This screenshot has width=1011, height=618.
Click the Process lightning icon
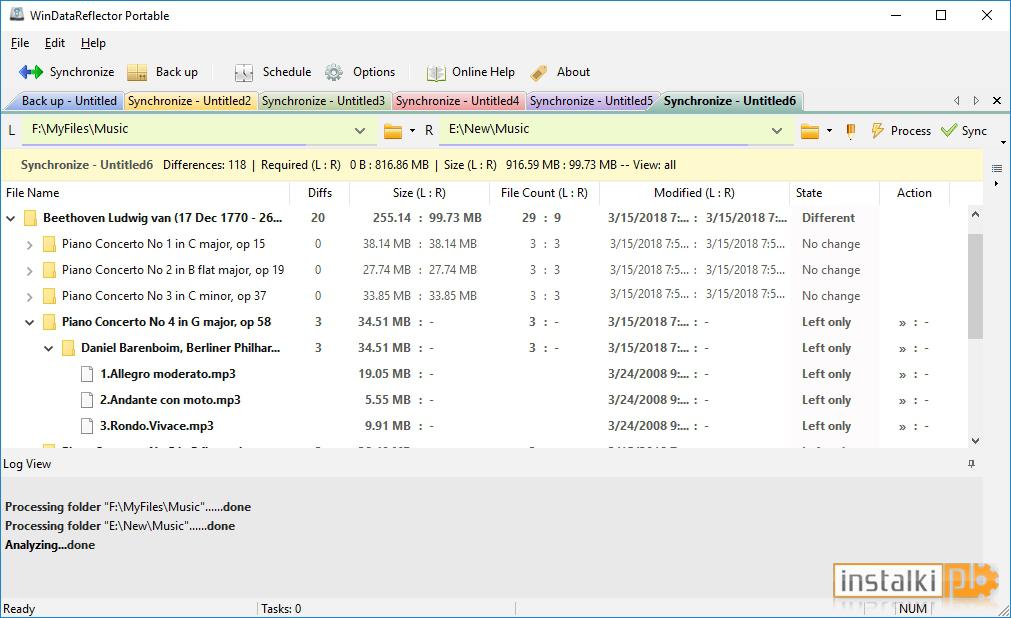coord(877,130)
